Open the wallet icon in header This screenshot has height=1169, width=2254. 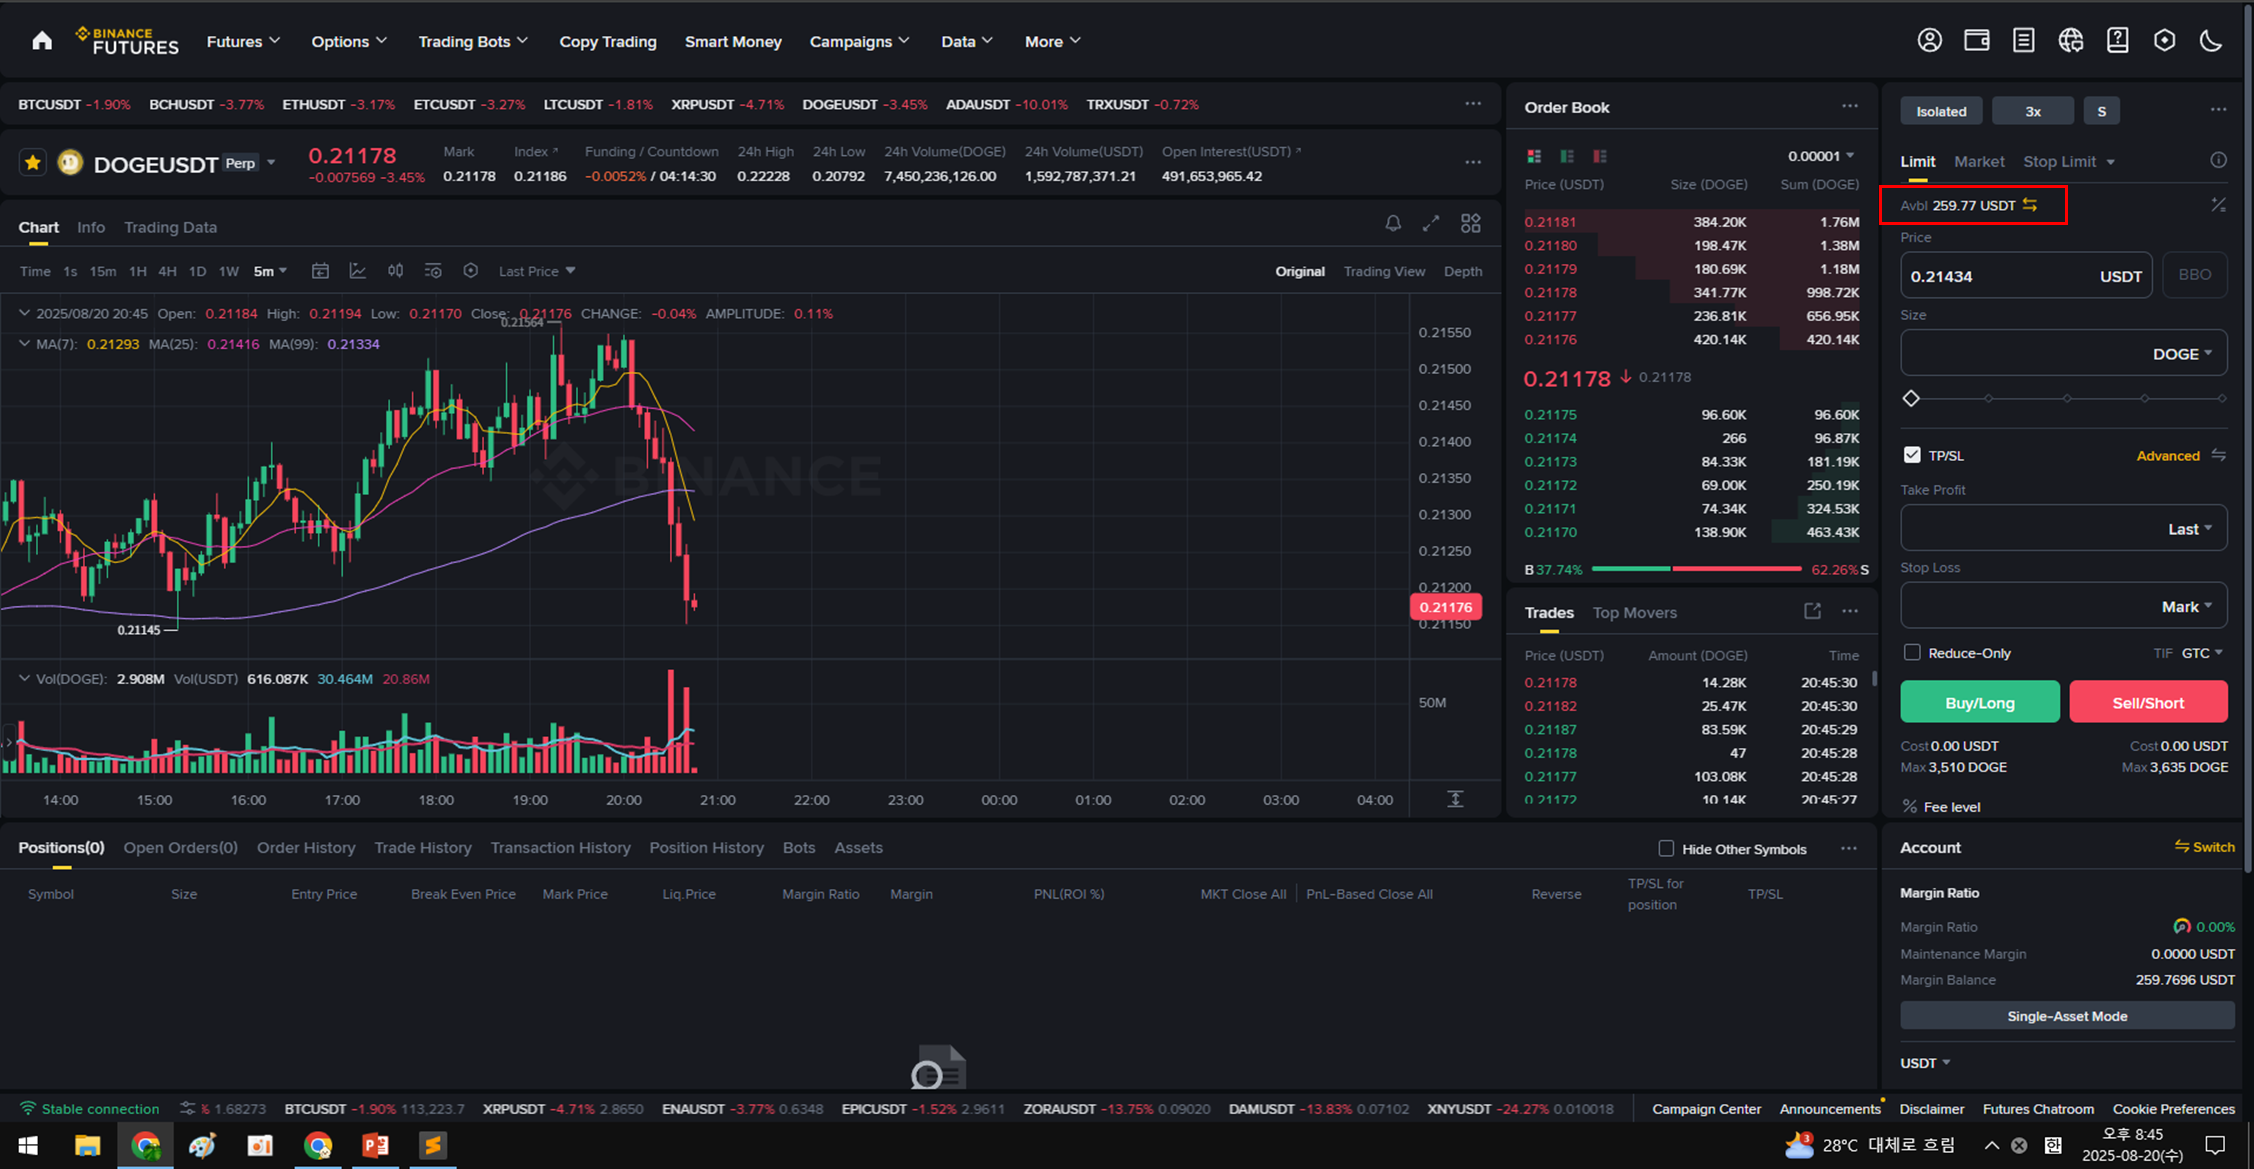1976,41
